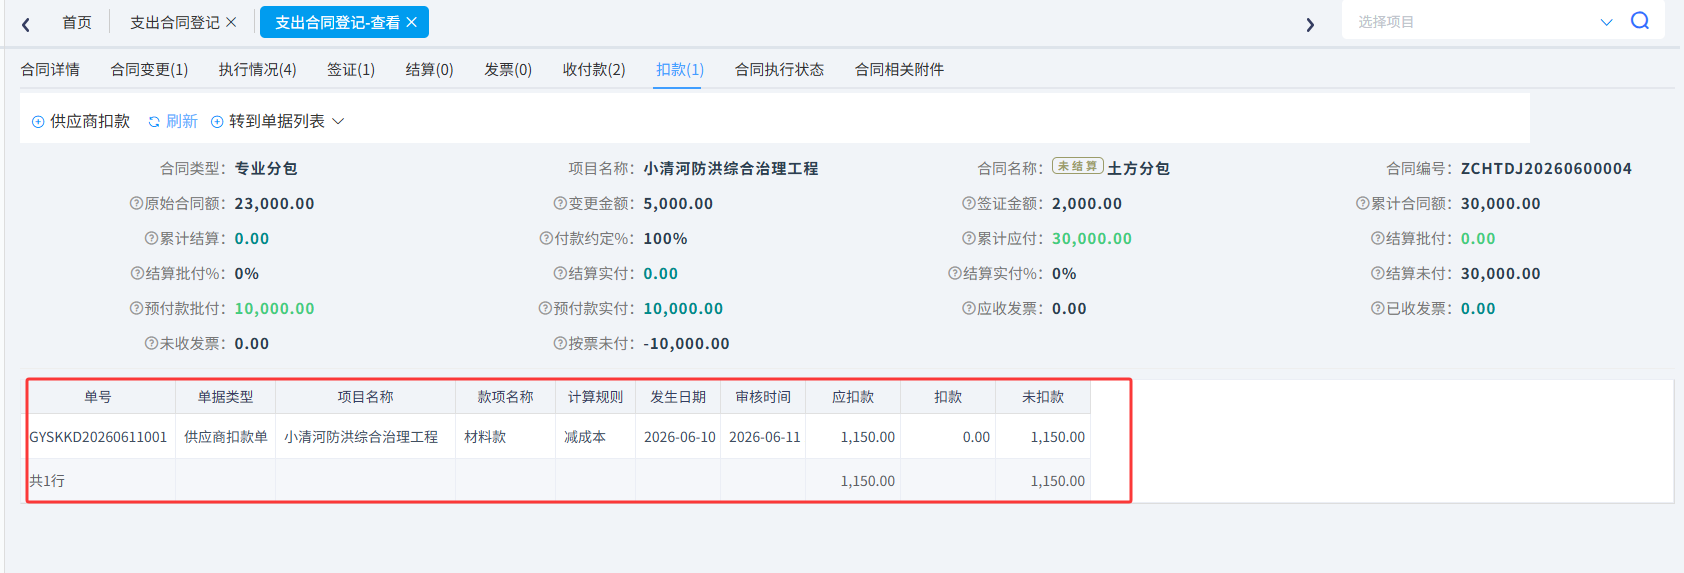This screenshot has height=573, width=1684.
Task: Open the 合同执行状态 tab
Action: pos(779,69)
